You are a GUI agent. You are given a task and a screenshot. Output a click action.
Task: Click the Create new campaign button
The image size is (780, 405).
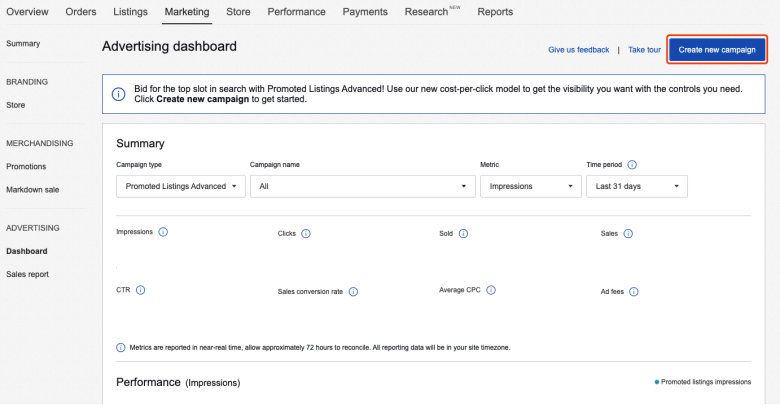tap(718, 49)
